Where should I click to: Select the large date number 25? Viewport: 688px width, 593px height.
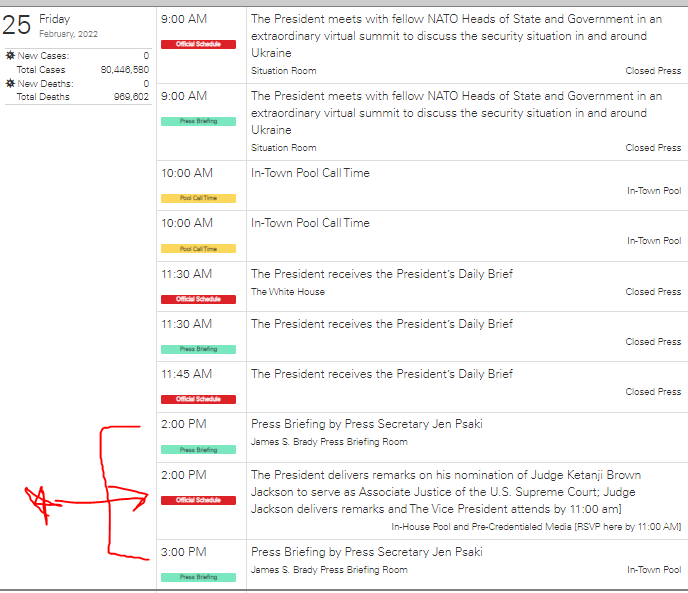[x=17, y=25]
